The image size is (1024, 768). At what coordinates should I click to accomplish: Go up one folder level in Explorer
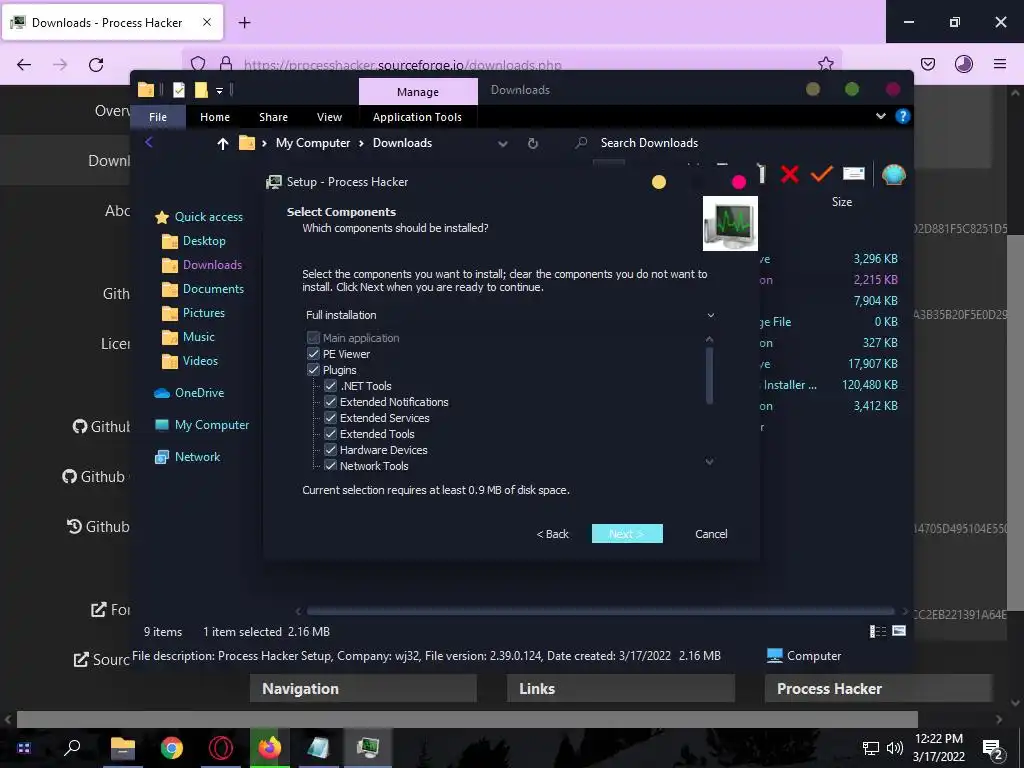(x=223, y=144)
